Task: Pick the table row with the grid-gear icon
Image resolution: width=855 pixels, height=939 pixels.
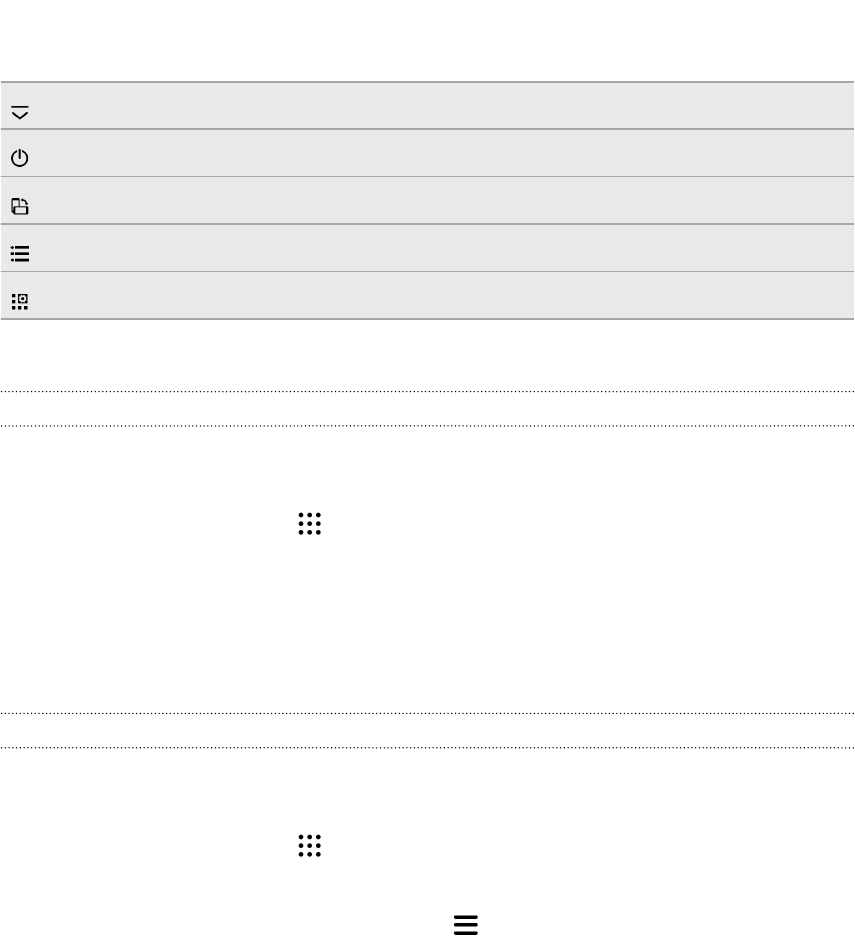Action: point(428,295)
